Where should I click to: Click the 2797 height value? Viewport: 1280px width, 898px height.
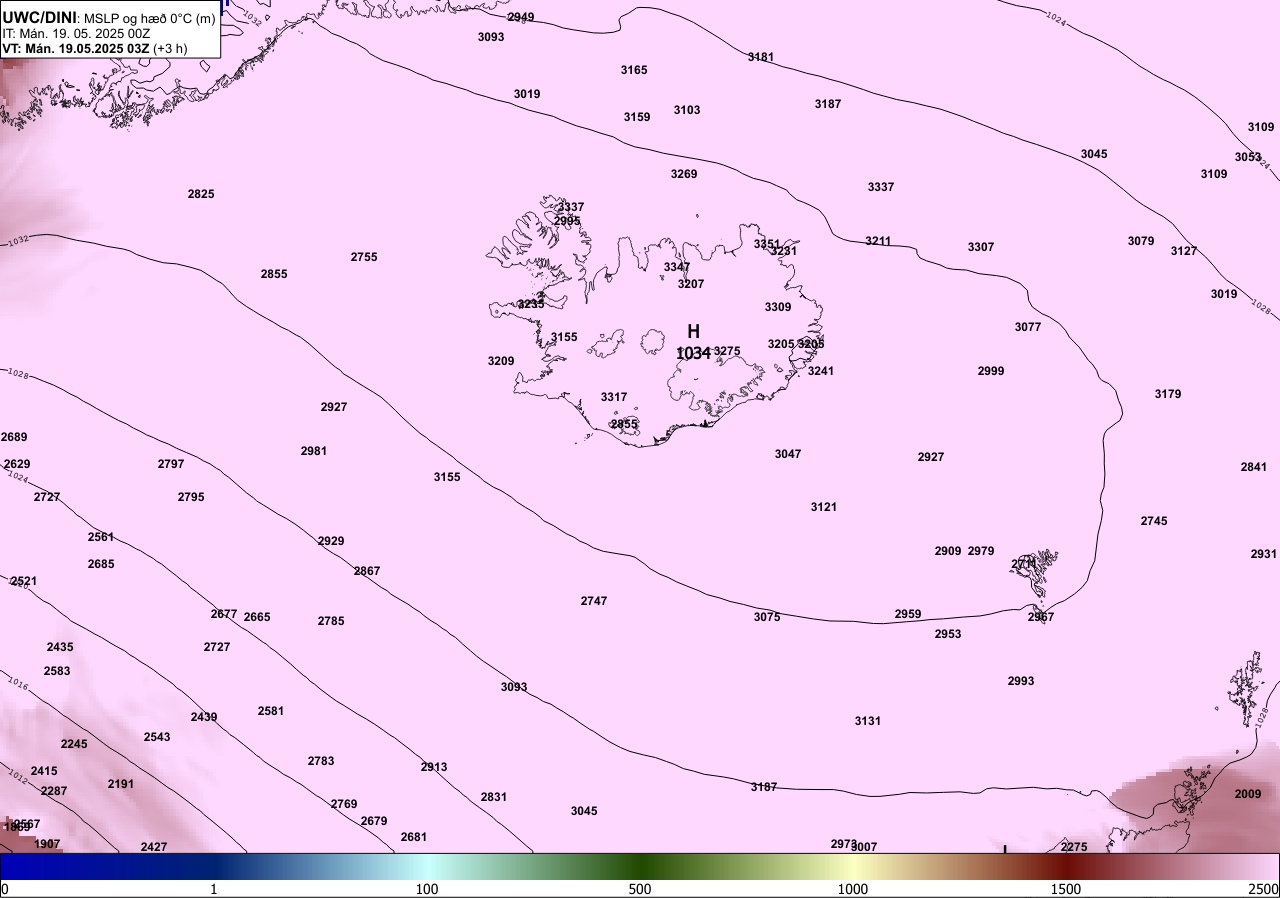click(x=171, y=464)
